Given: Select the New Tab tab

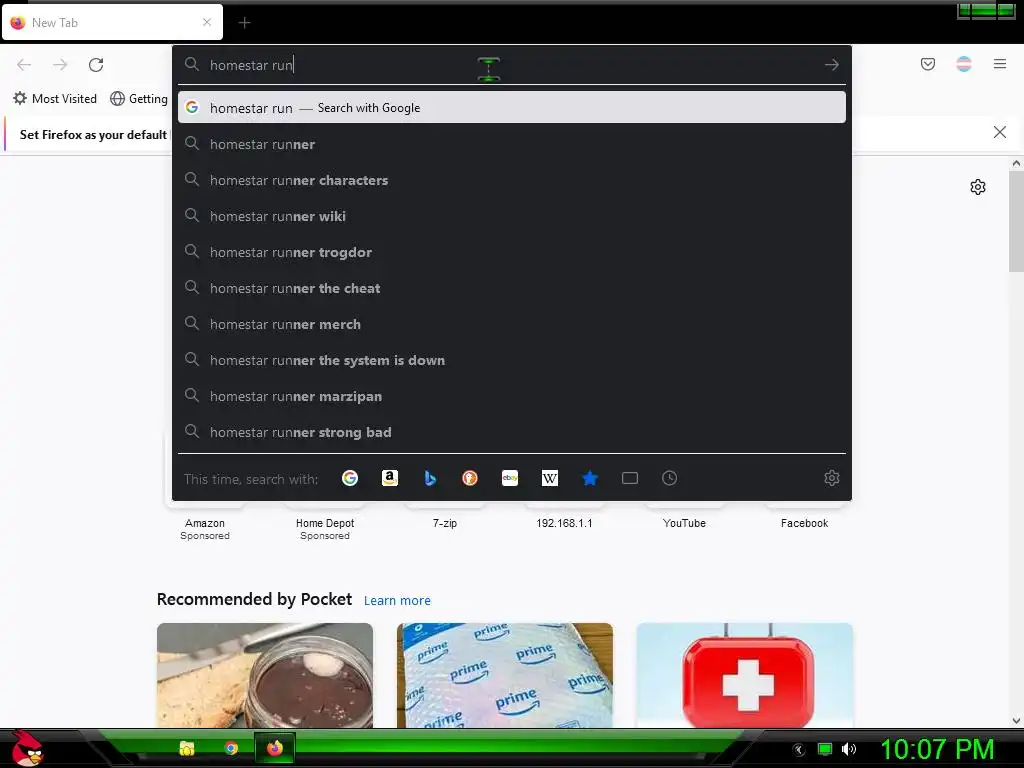Looking at the screenshot, I should click(112, 23).
